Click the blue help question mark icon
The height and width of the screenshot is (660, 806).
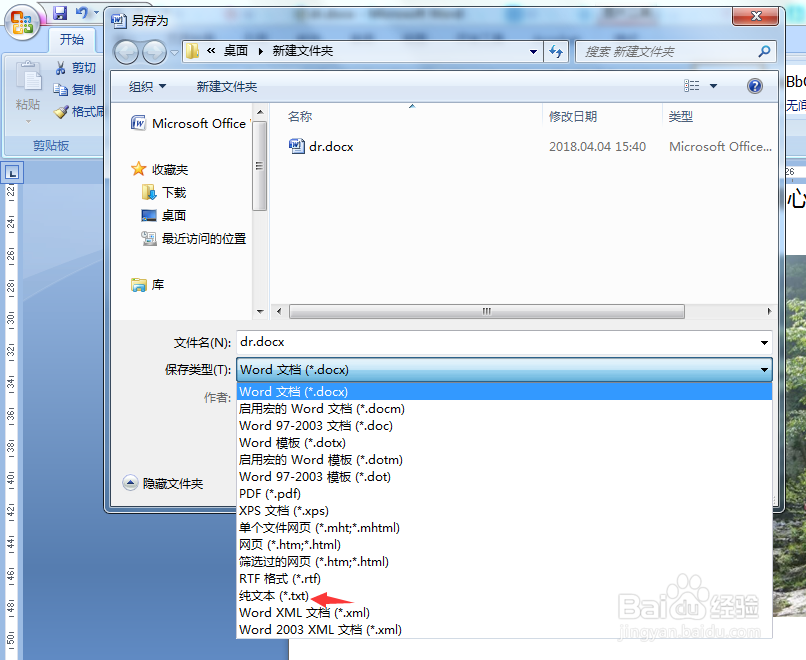click(x=755, y=86)
